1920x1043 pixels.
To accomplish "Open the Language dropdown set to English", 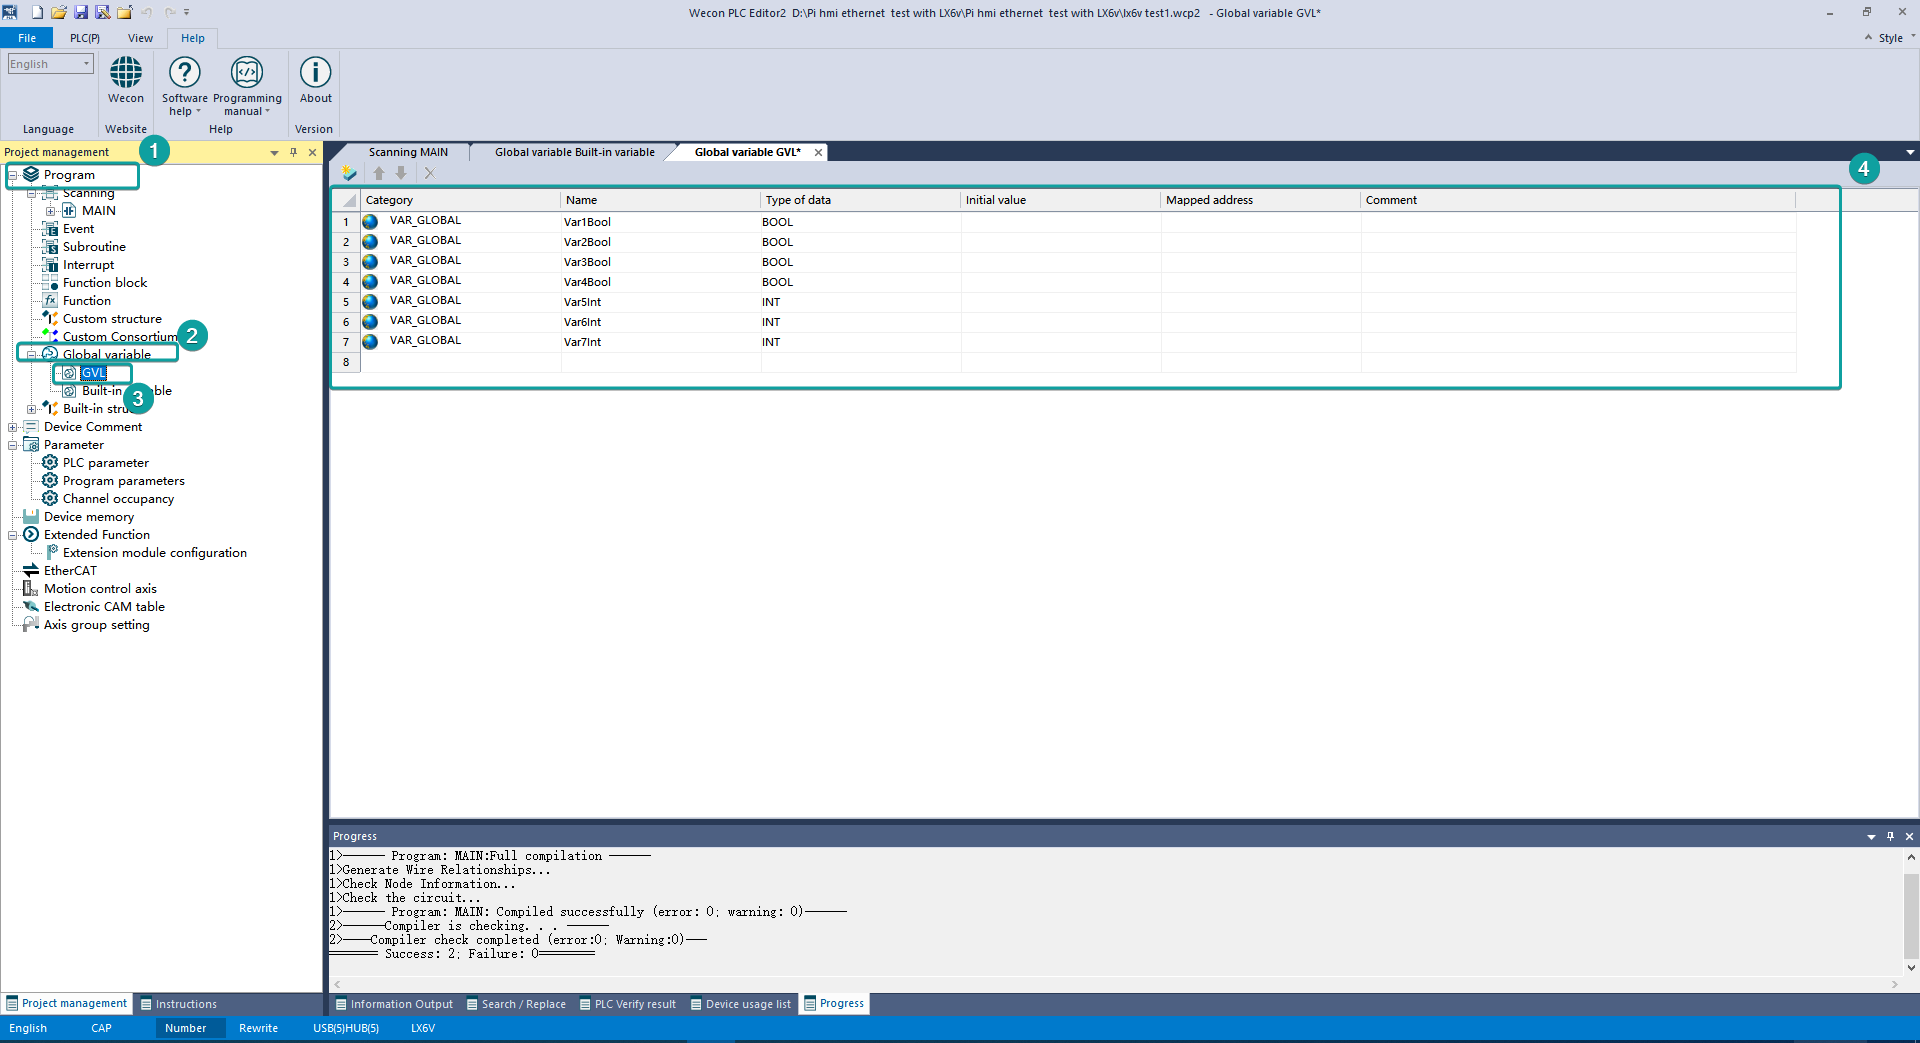I will pos(50,64).
